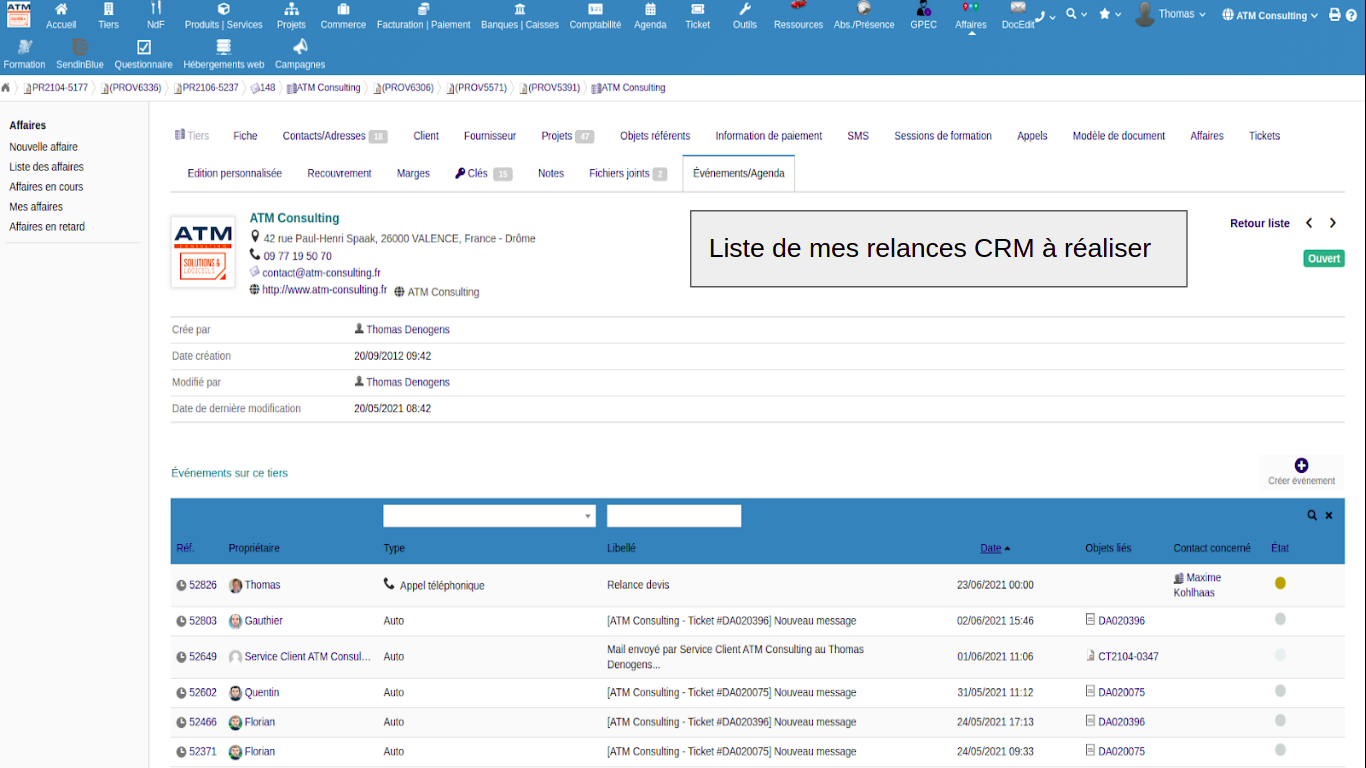Open the Ticket module icon
The image size is (1366, 768).
click(698, 9)
